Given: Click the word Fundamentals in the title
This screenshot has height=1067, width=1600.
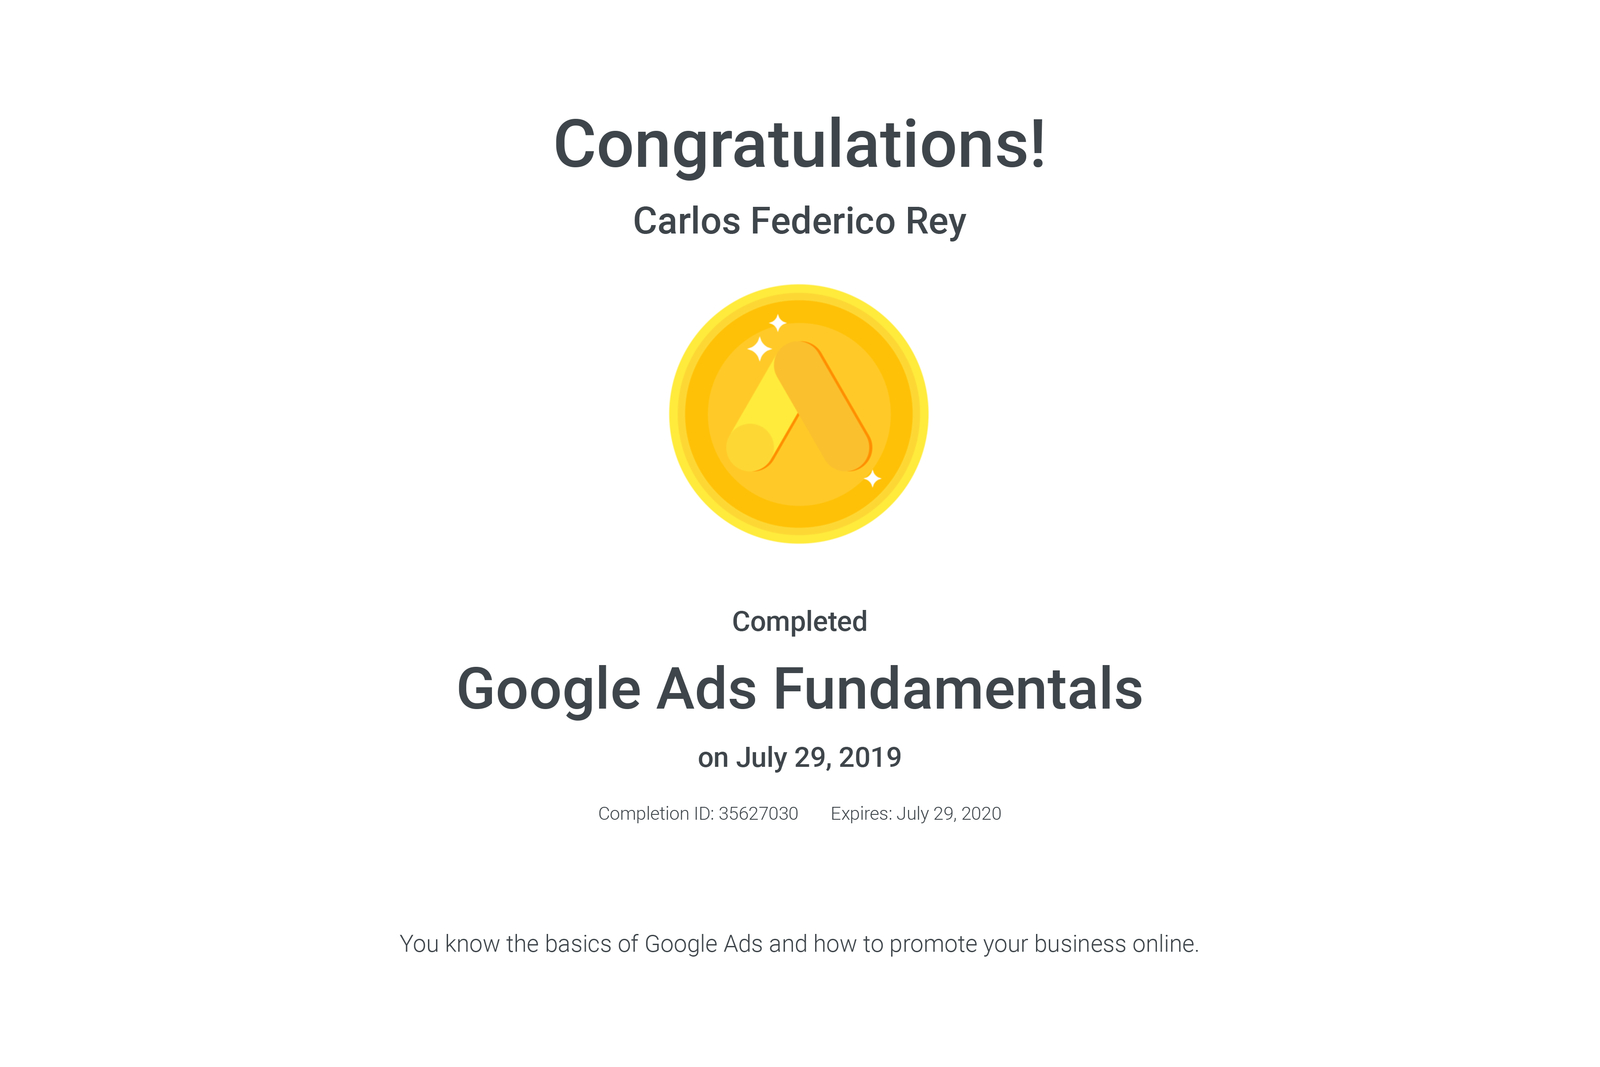Looking at the screenshot, I should [x=958, y=689].
